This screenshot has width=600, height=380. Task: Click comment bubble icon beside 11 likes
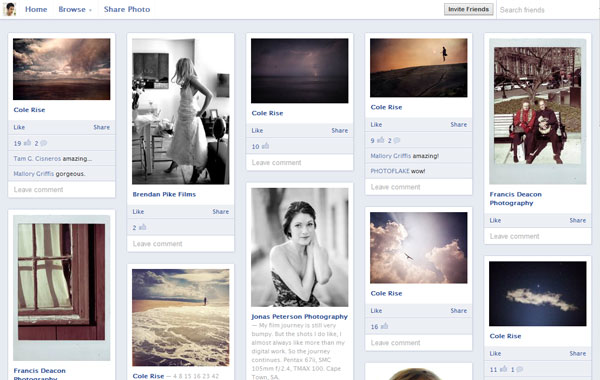coord(519,369)
